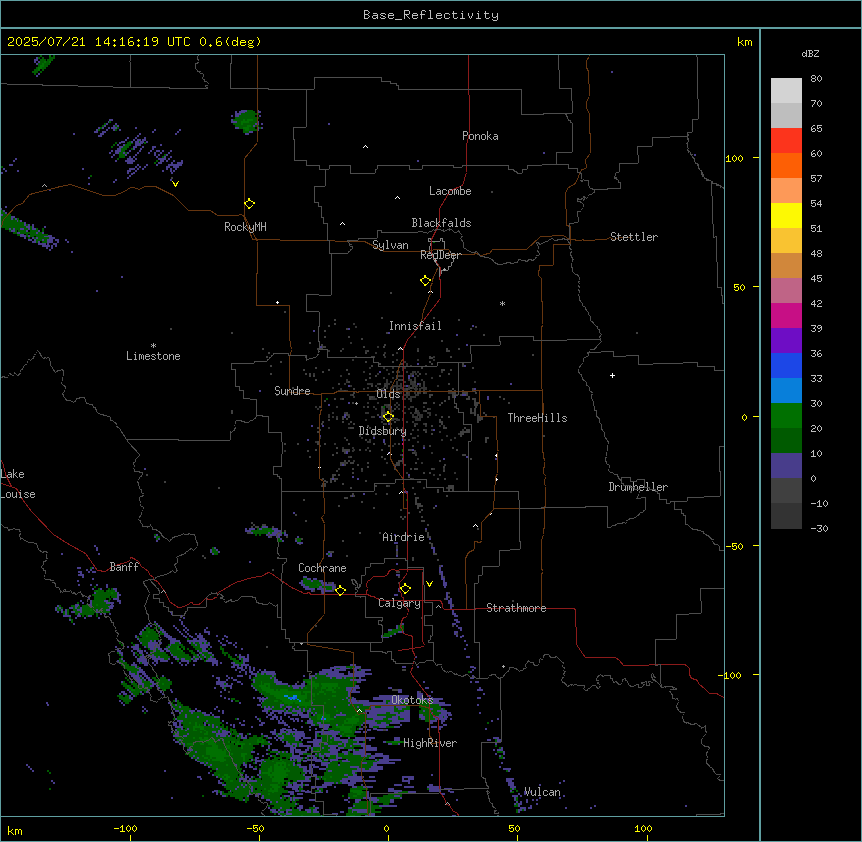Click the yellow V marker east of Calgary
Screen dimensions: 862x842
(x=429, y=584)
